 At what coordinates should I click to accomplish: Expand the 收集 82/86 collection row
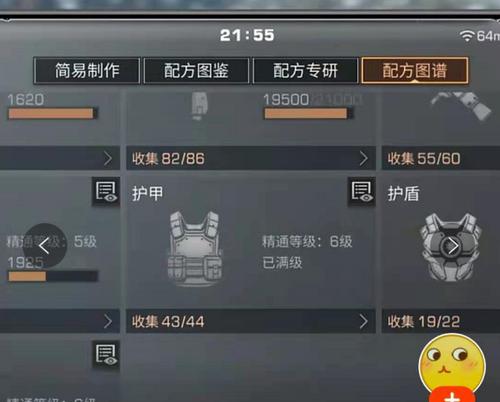point(251,158)
